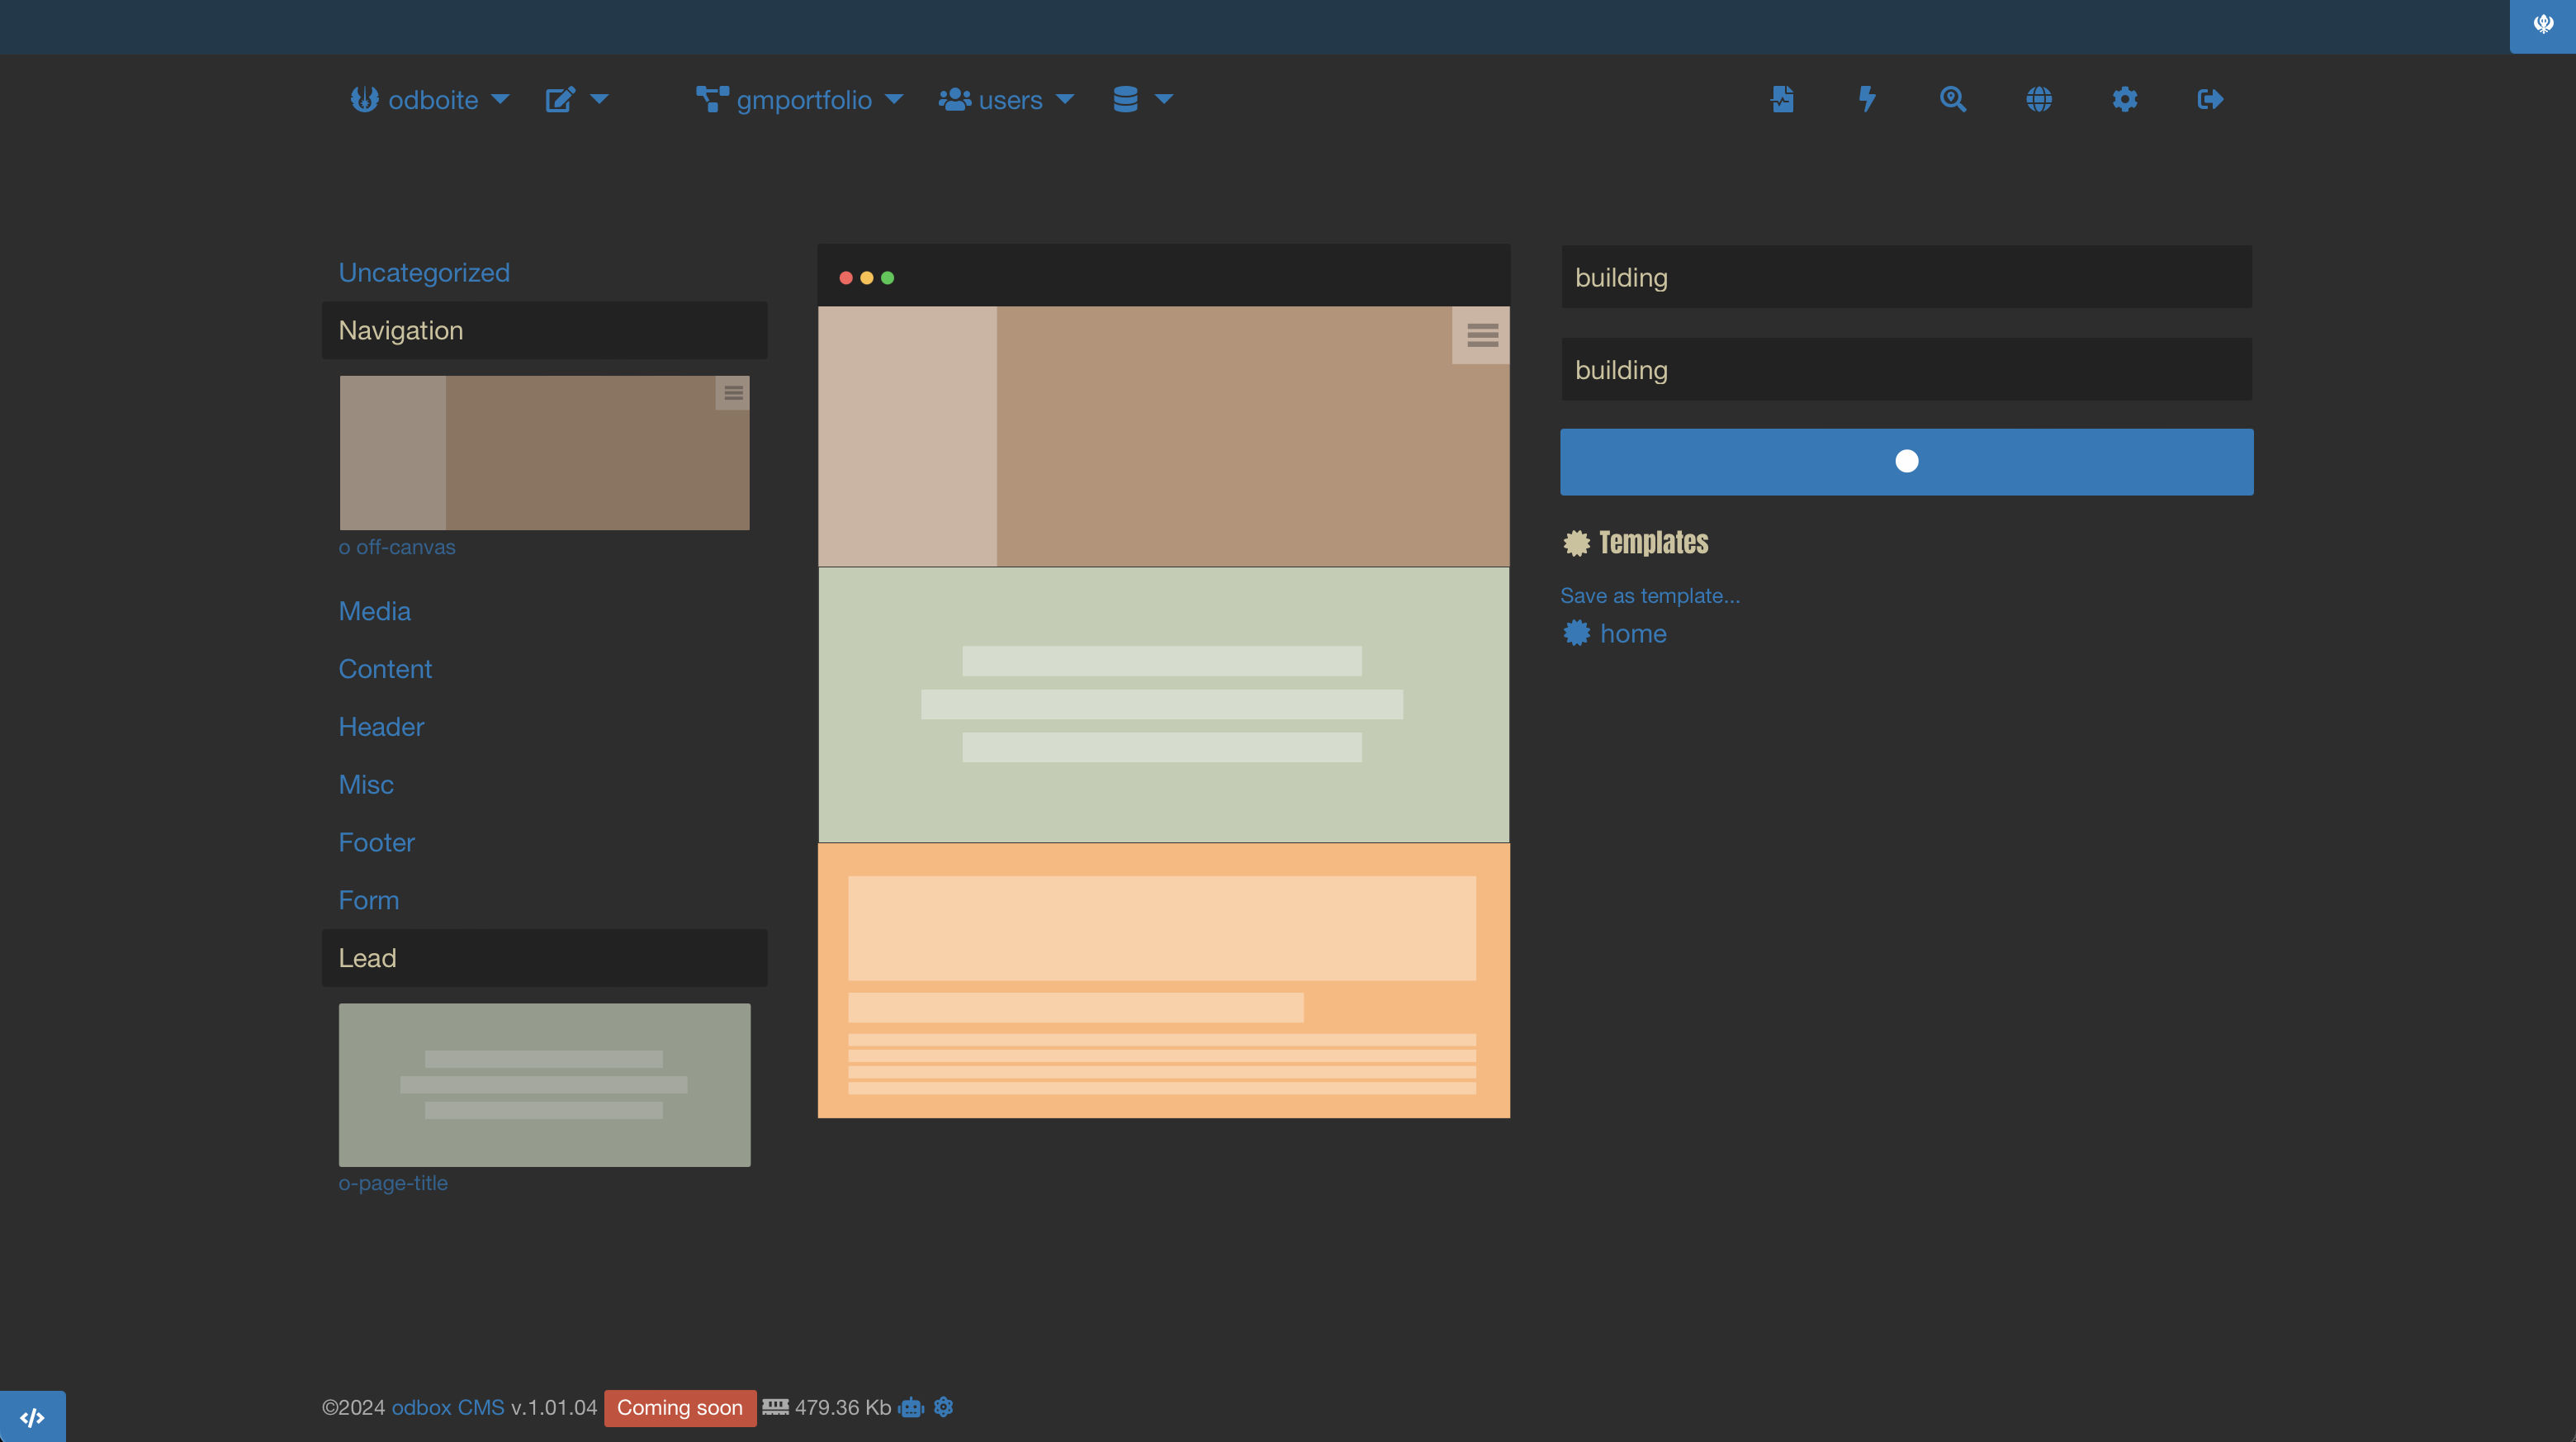
Task: Open the odboite dropdown menu
Action: coord(430,99)
